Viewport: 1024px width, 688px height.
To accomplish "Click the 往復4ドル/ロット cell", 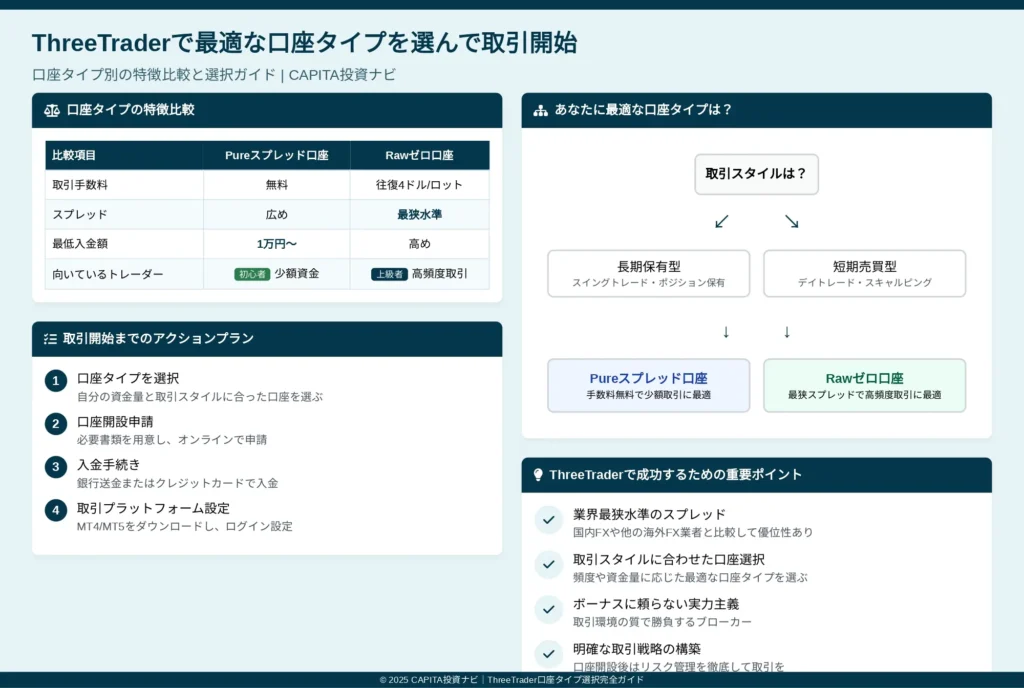I will [420, 185].
